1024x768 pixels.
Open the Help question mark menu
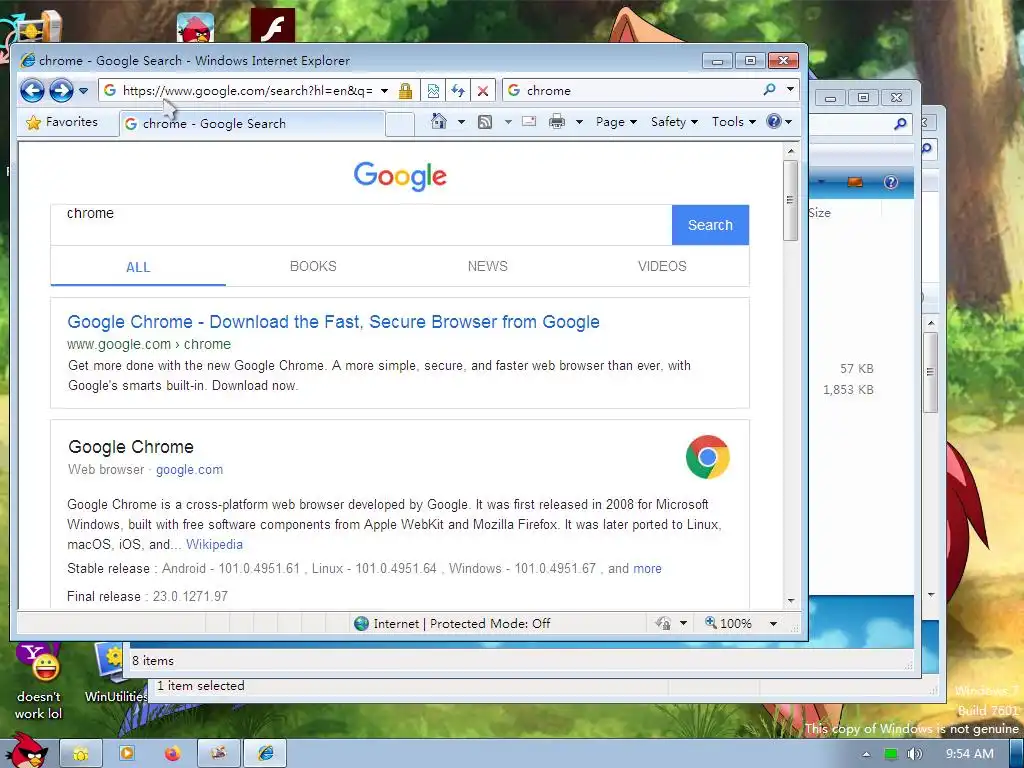point(778,122)
